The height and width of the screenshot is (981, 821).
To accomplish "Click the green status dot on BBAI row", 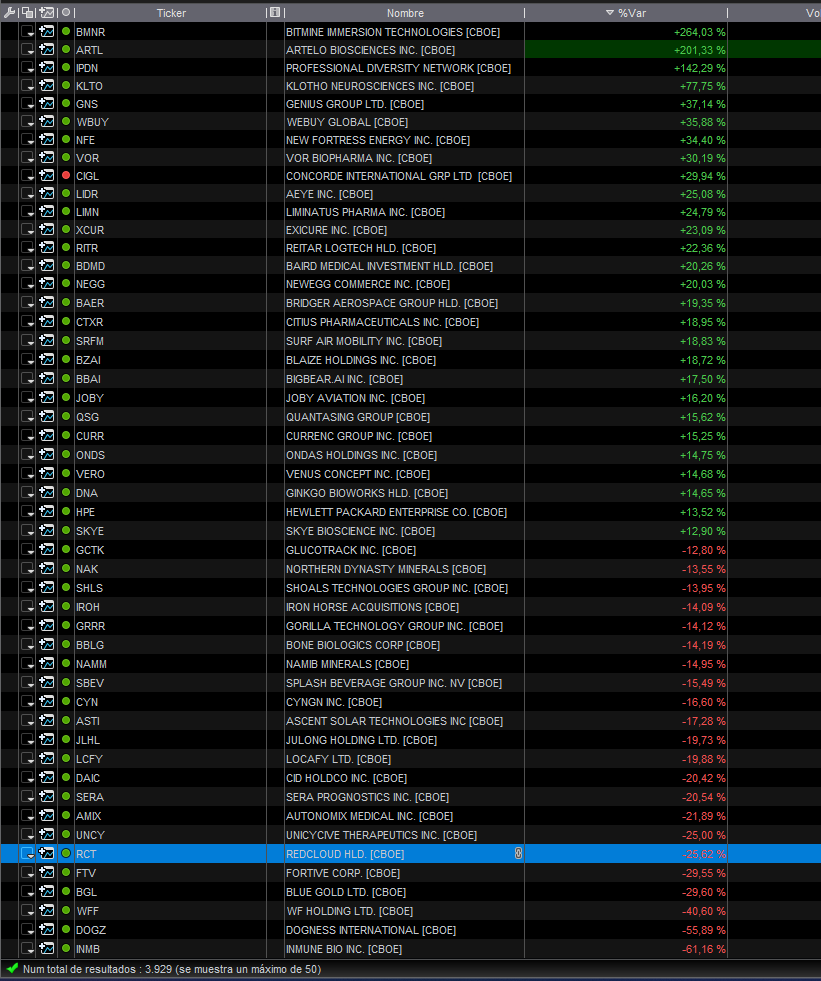I will tap(66, 378).
